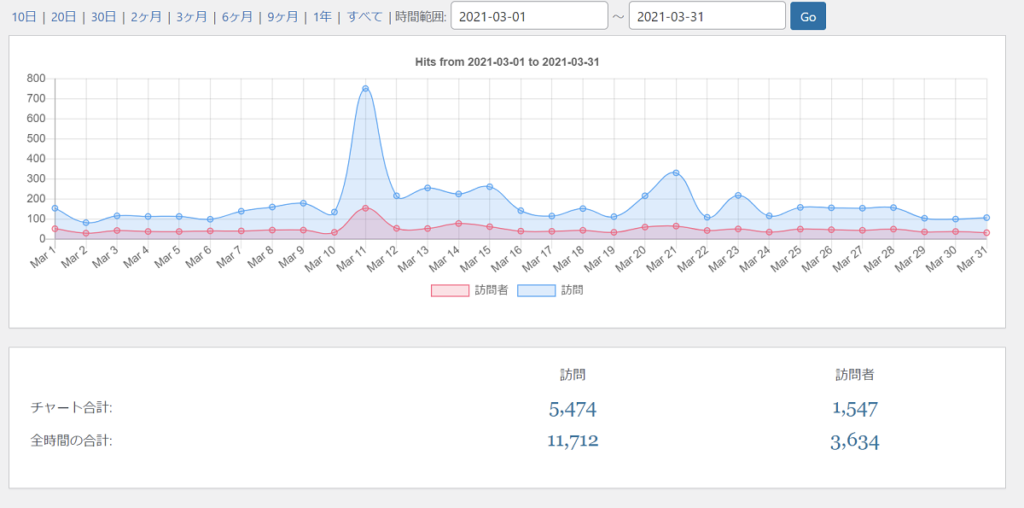Screen dimensions: 1024x508
Task: Click the all-time visits 11,712
Action: (573, 441)
